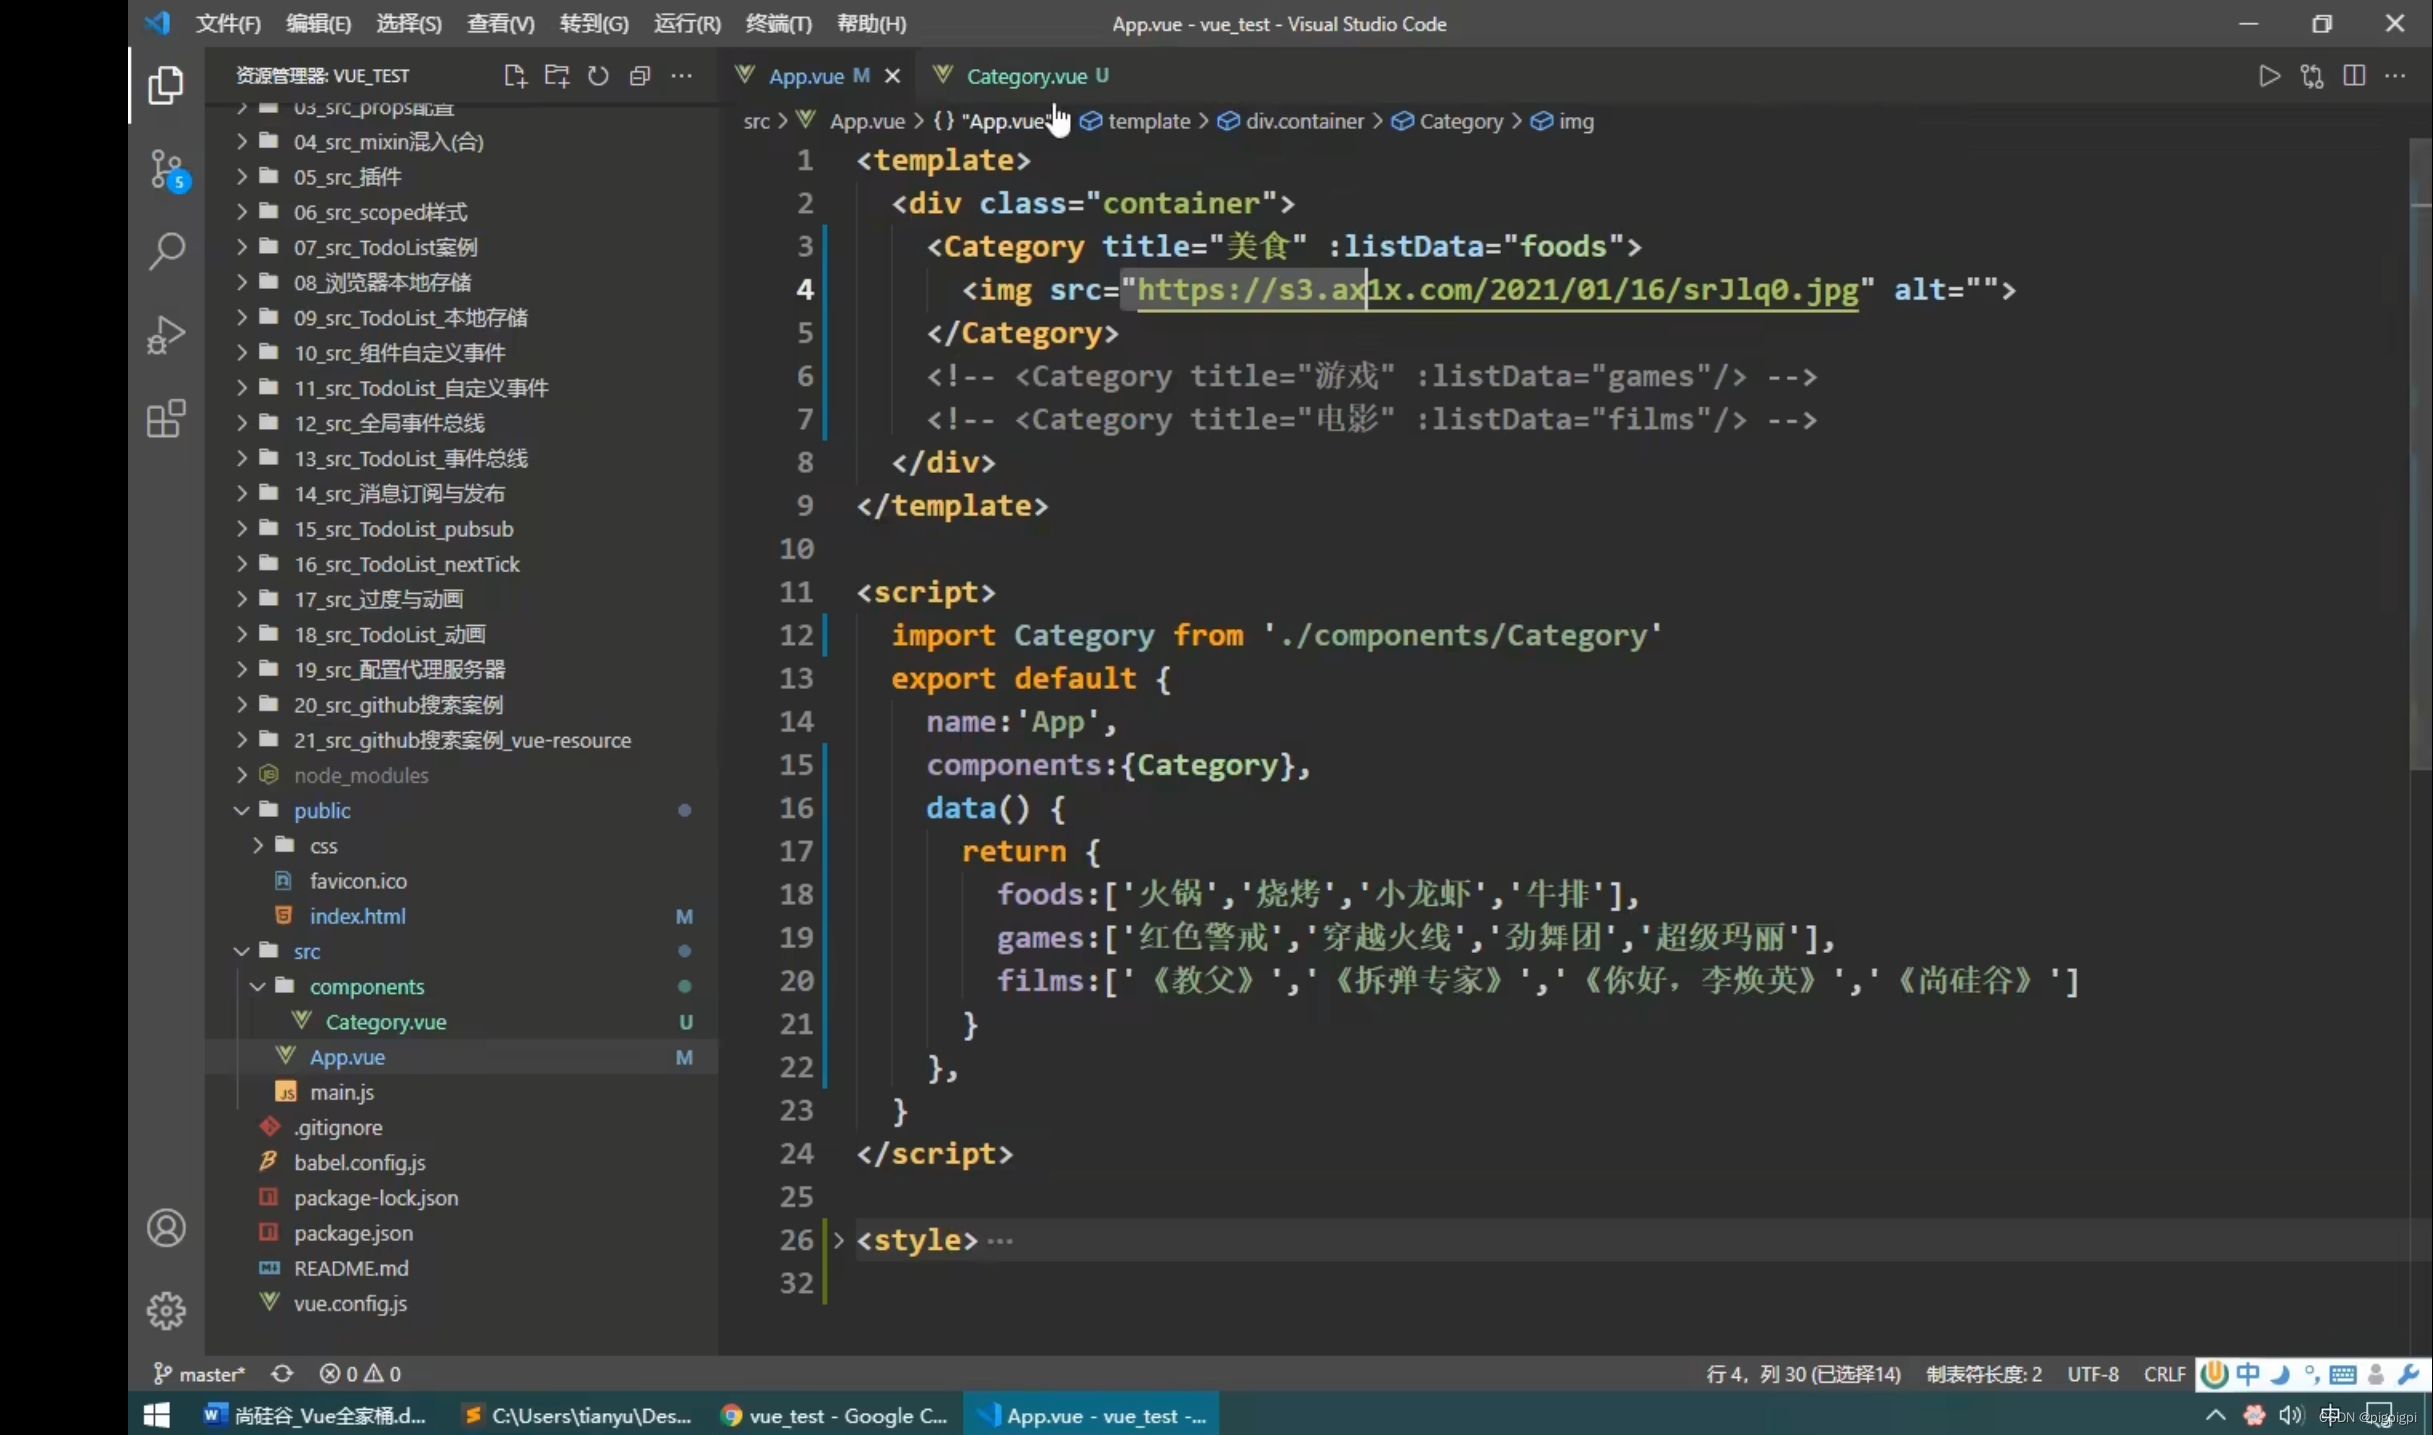Viewport: 2433px width, 1435px height.
Task: Run the code with play icon
Action: pyautogui.click(x=2269, y=76)
